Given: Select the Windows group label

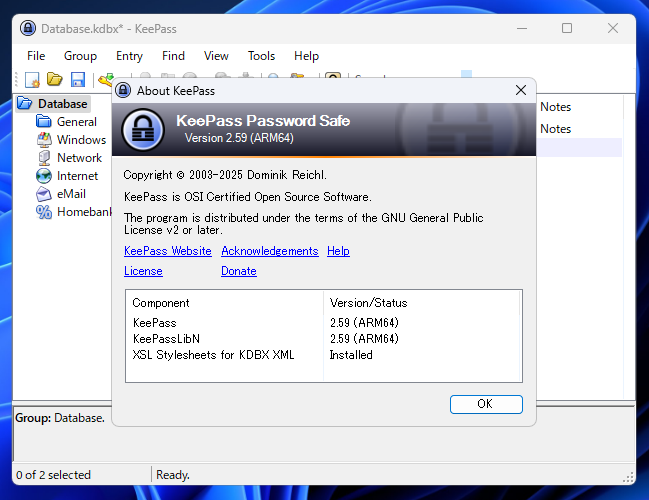Looking at the screenshot, I should pyautogui.click(x=82, y=140).
